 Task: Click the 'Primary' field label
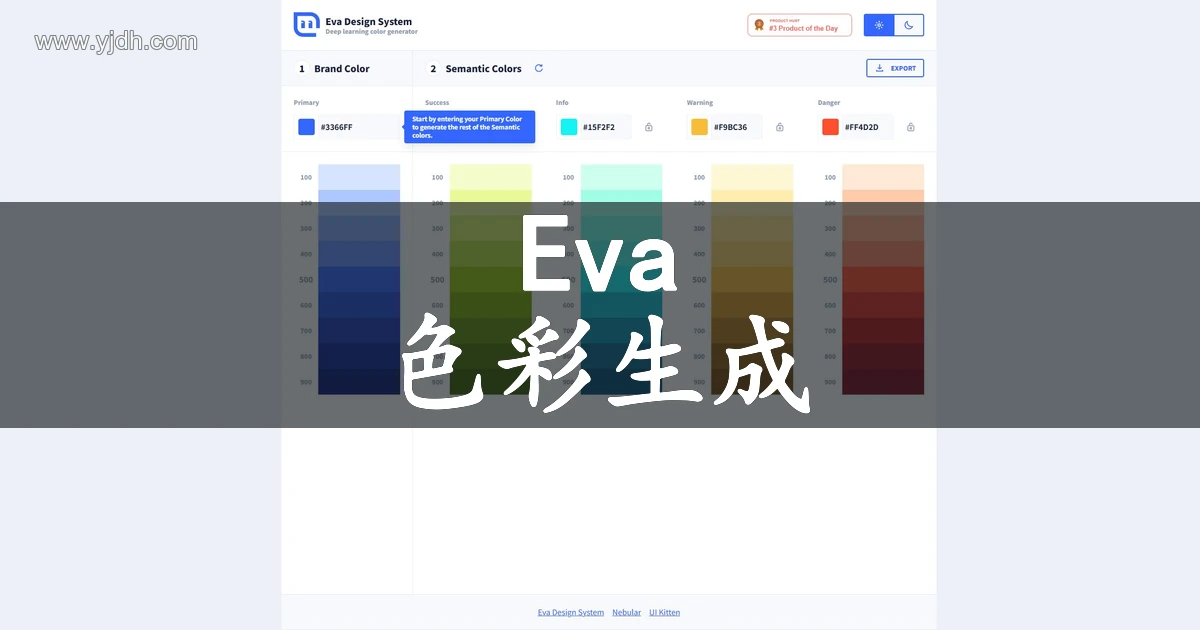(306, 103)
